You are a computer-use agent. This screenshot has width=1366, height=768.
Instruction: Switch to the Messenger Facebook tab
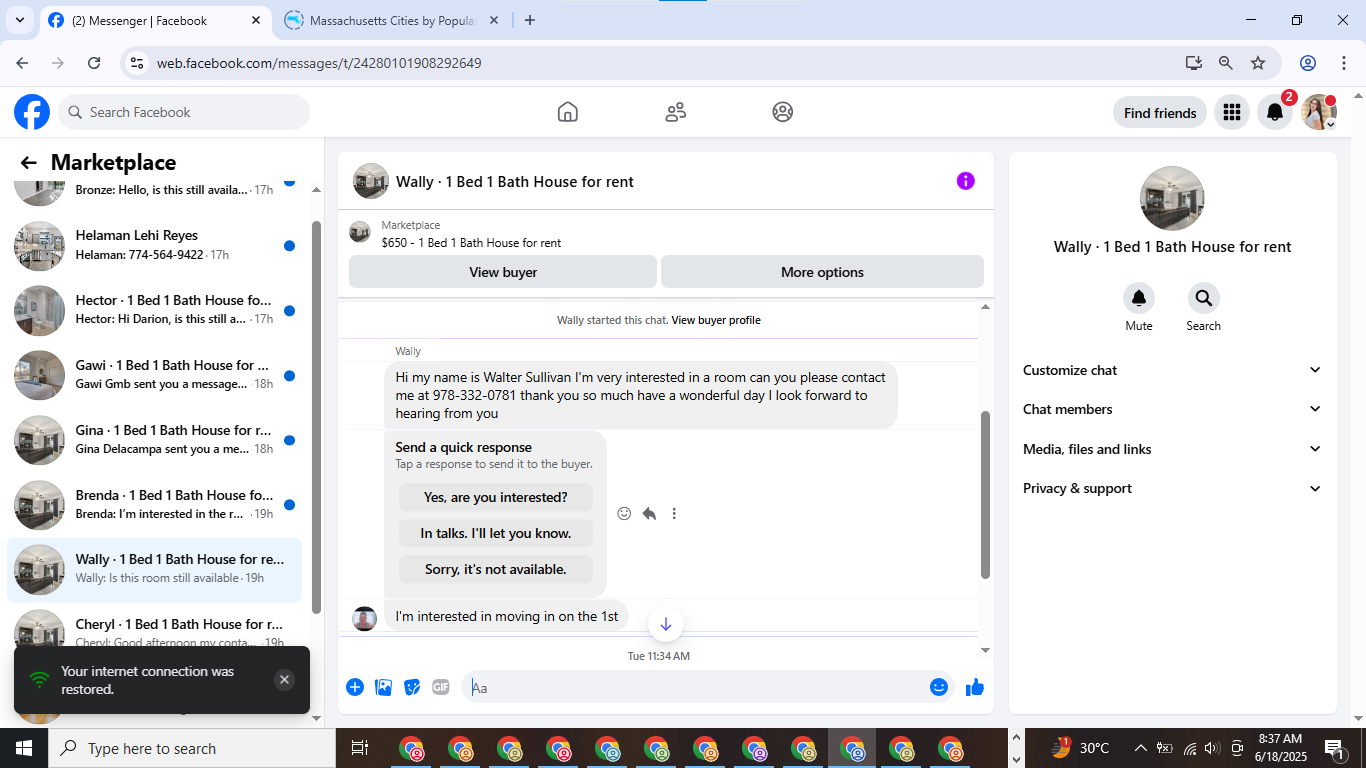(155, 20)
